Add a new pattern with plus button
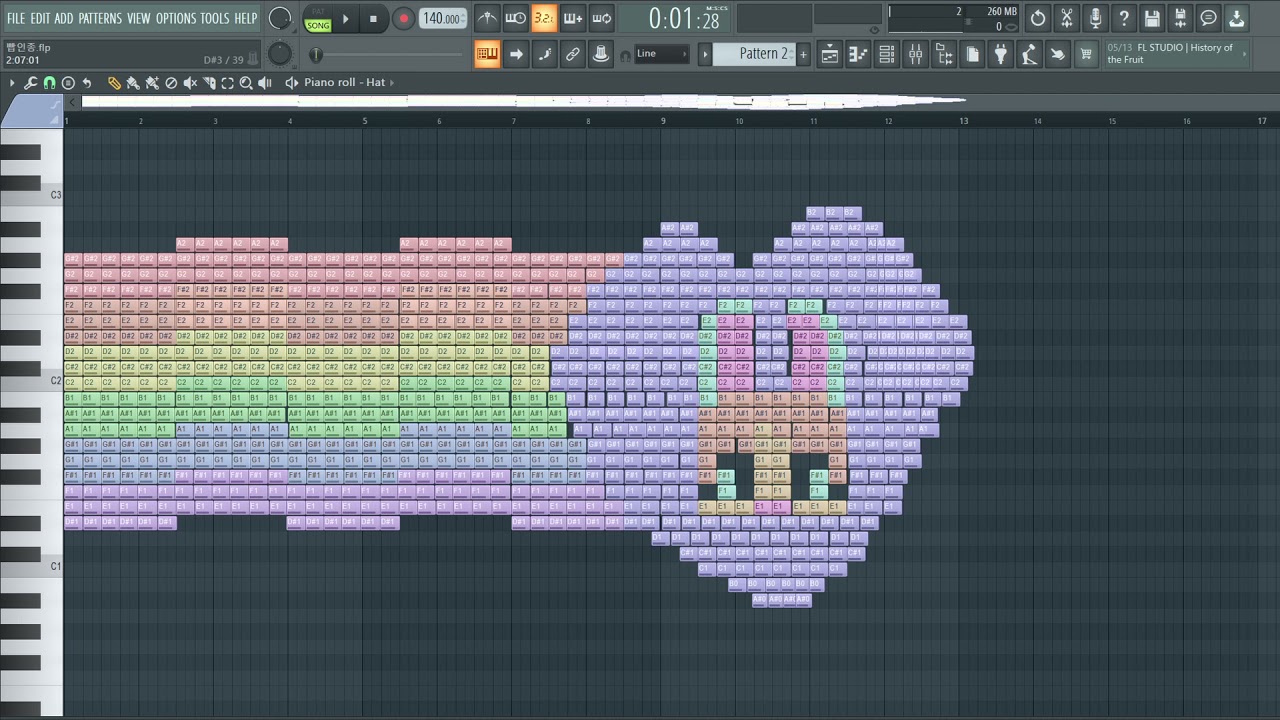 803,54
